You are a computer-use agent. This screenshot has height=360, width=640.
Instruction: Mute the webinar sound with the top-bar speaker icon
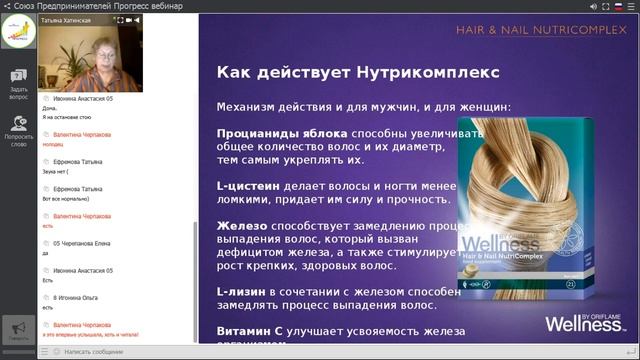(x=593, y=7)
